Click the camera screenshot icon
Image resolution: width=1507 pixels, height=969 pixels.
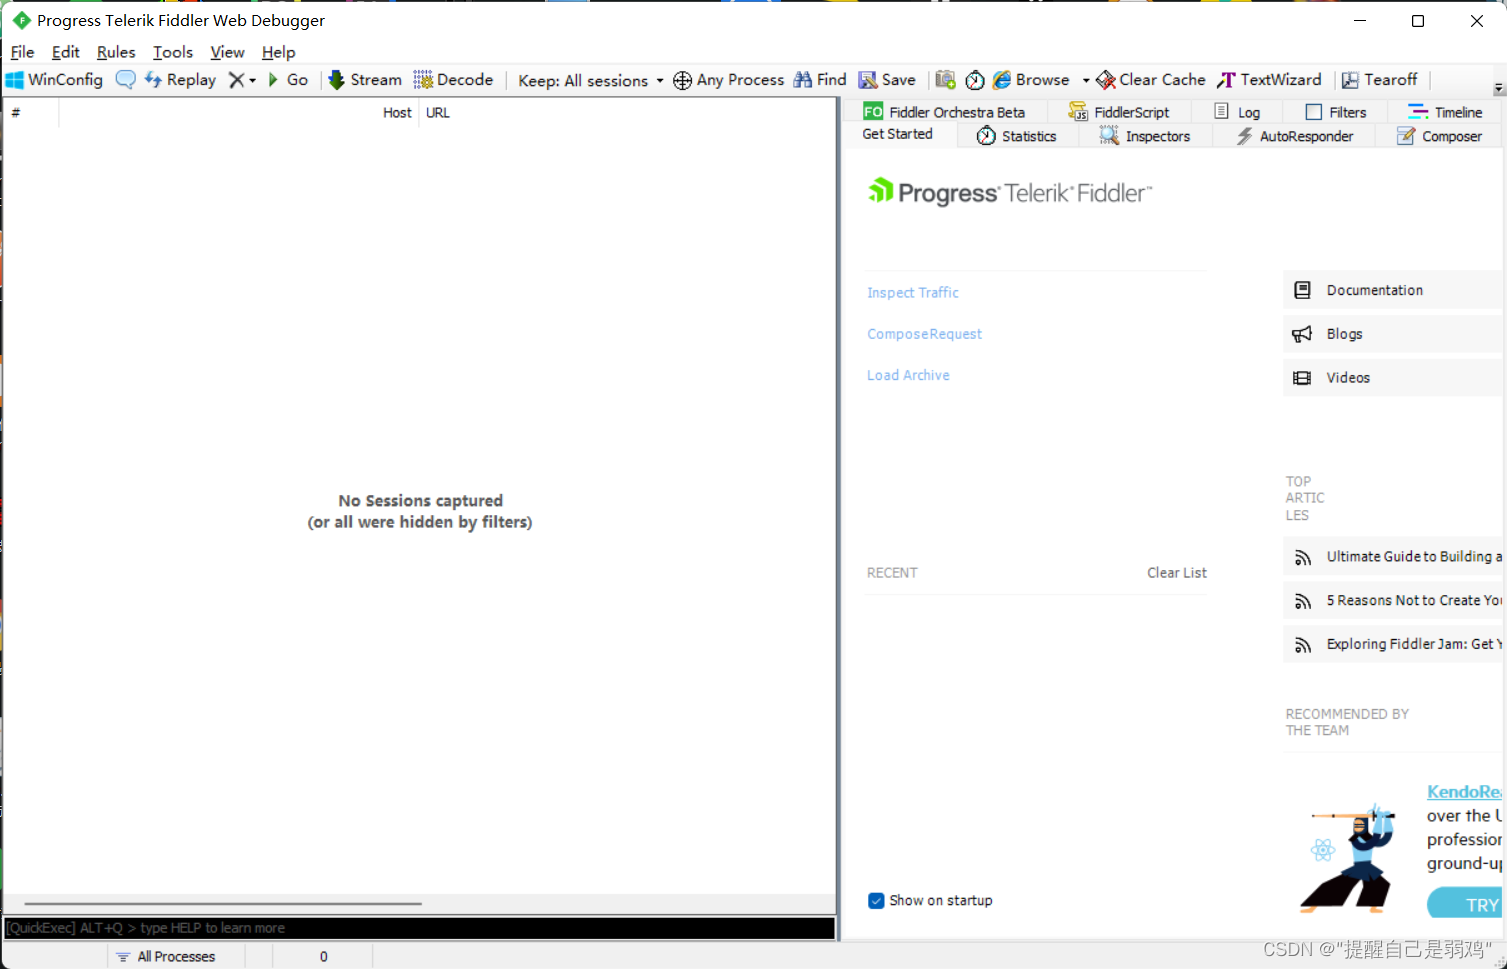945,80
